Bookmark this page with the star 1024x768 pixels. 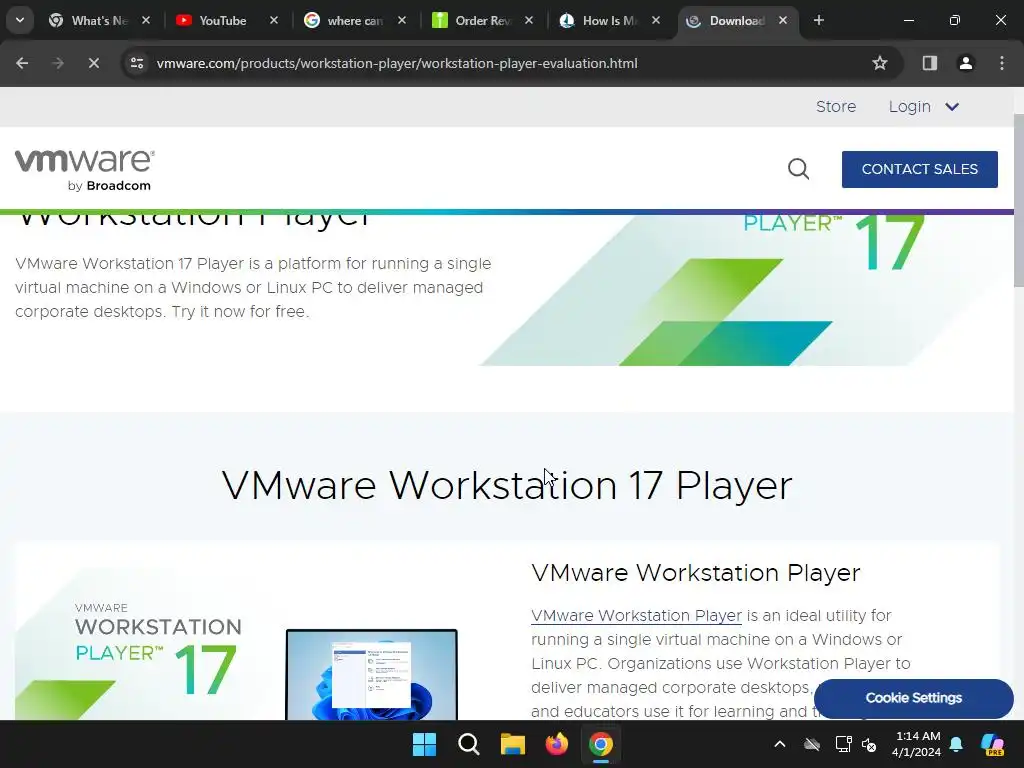click(x=880, y=63)
